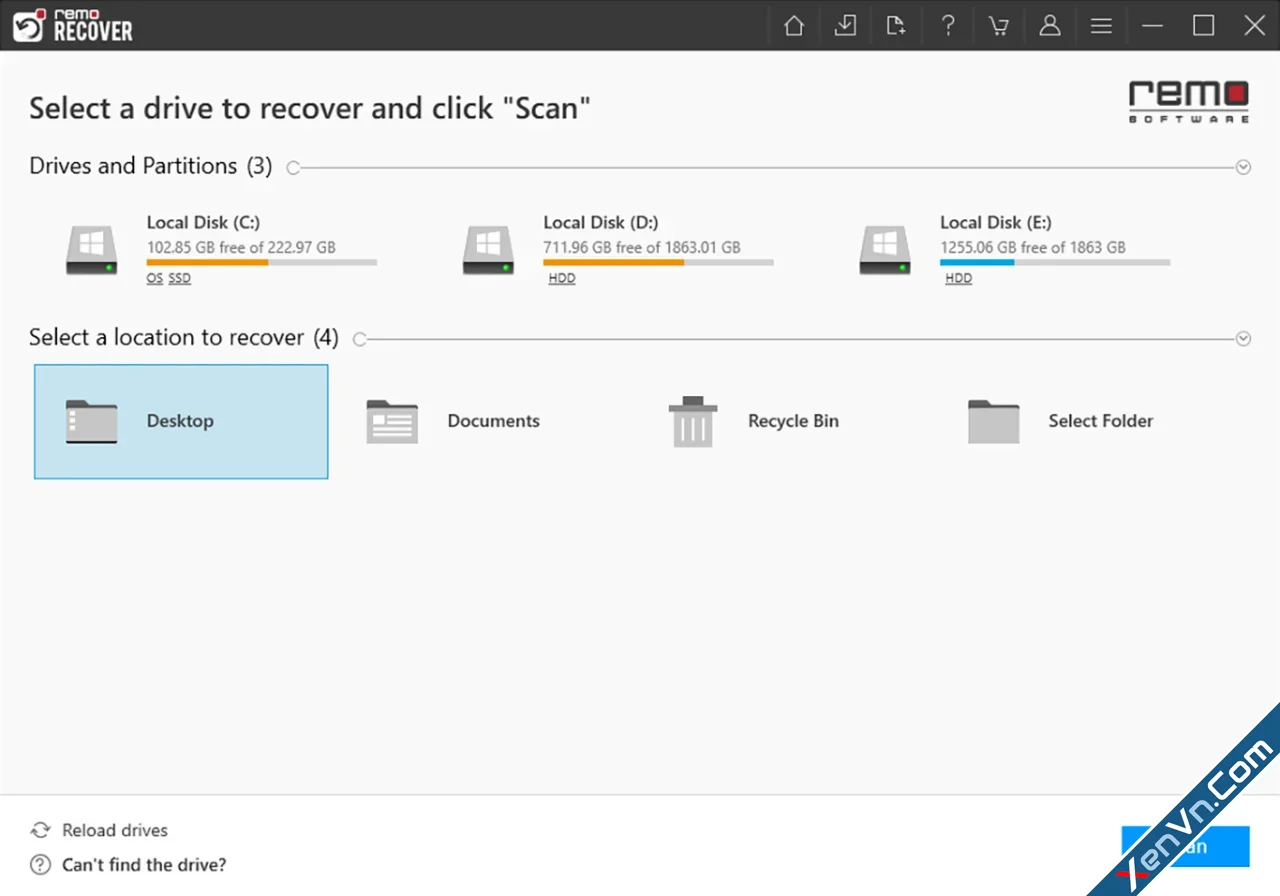The height and width of the screenshot is (896, 1280).
Task: Click the SSD tag under Local Disk (C:)
Action: (x=179, y=278)
